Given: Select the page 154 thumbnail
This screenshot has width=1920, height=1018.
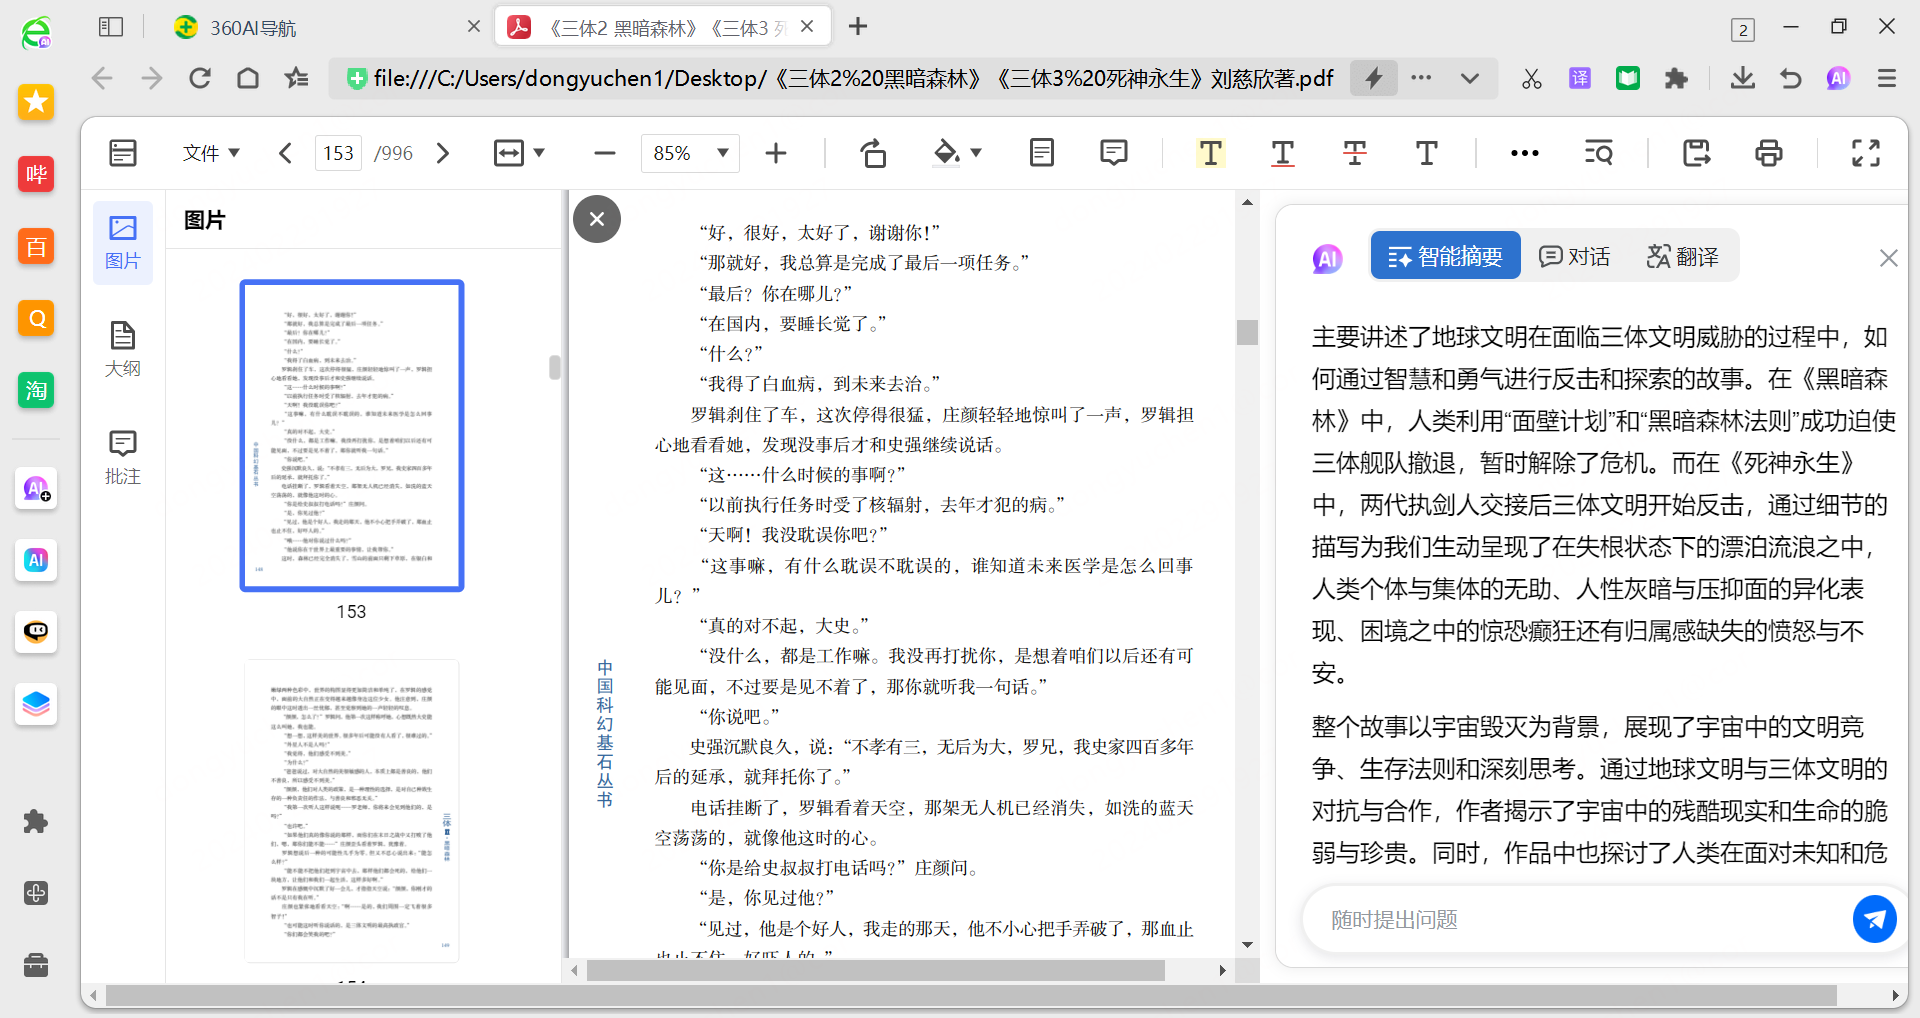Looking at the screenshot, I should (352, 810).
